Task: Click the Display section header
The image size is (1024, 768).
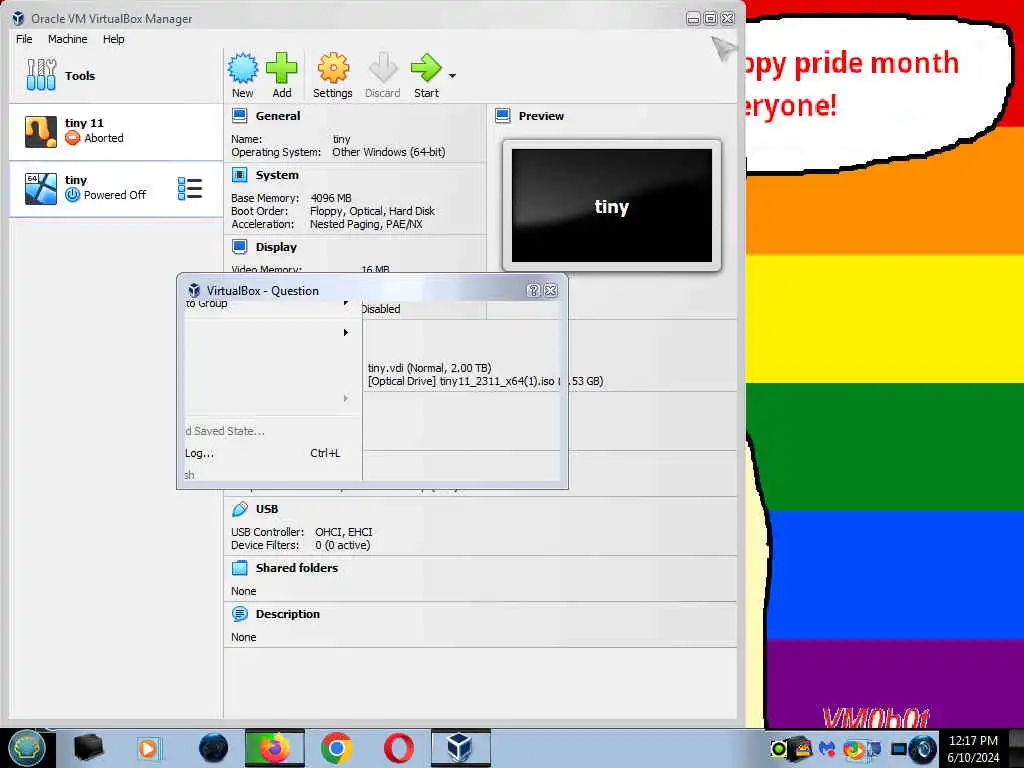Action: (276, 247)
